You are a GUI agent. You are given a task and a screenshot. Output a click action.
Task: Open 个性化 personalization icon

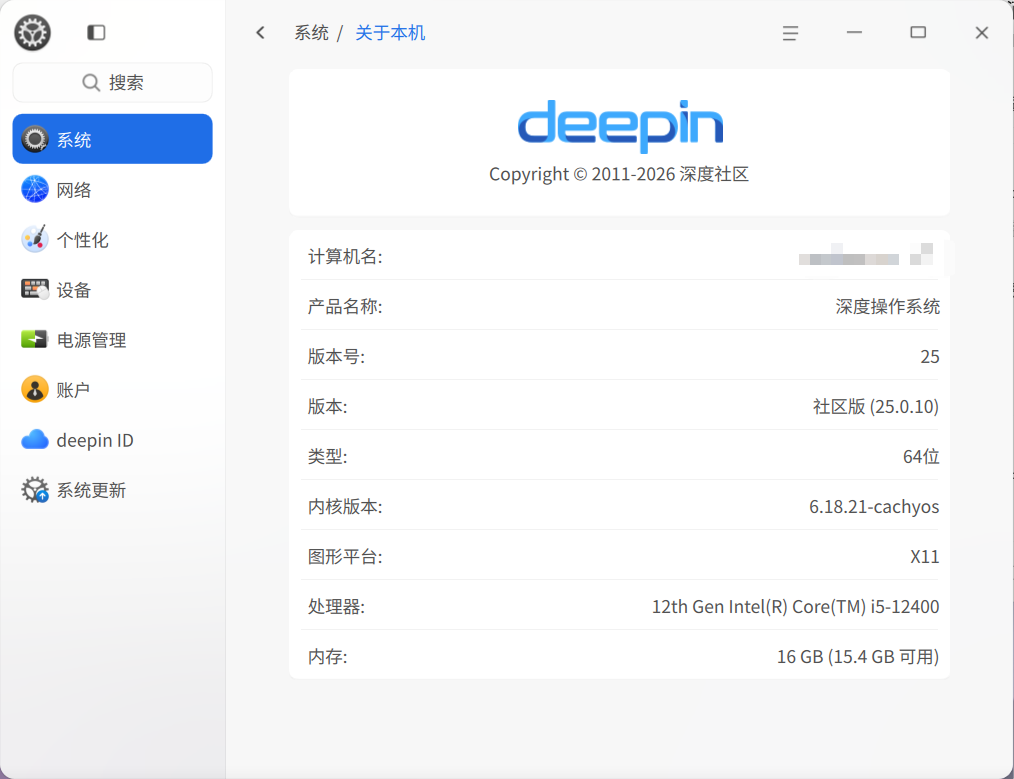[35, 239]
